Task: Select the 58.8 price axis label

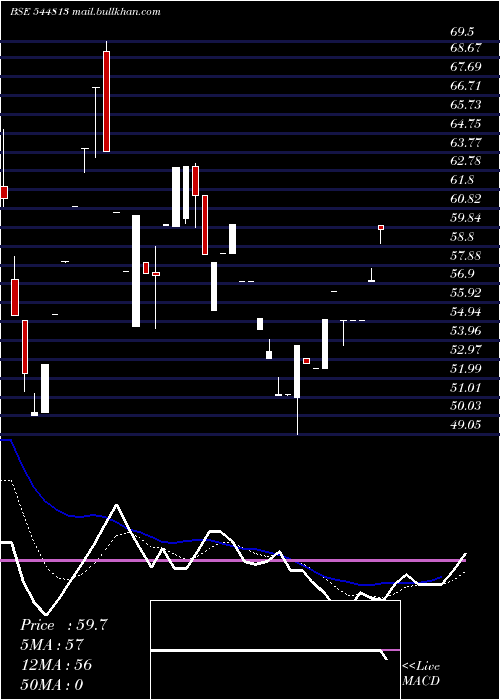Action: 462,237
